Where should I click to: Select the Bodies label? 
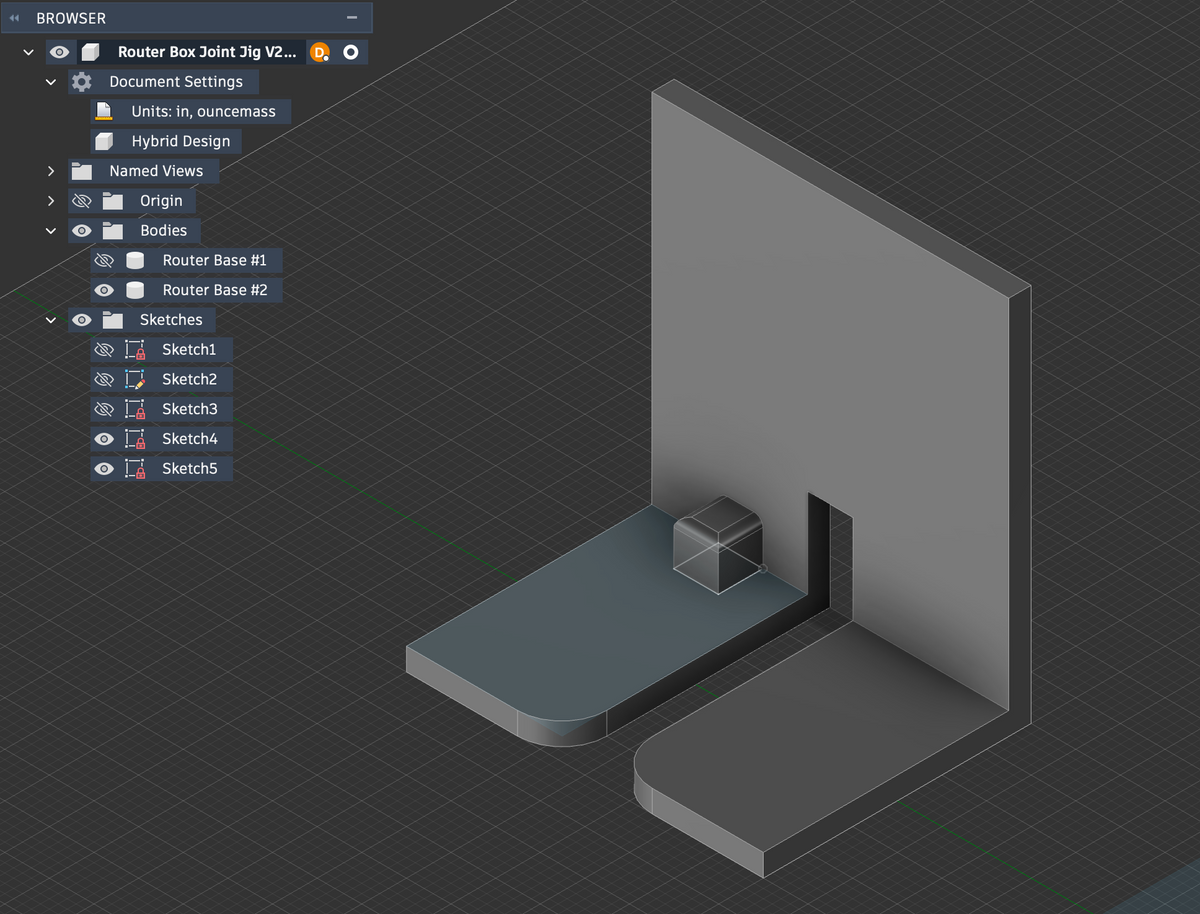(x=163, y=231)
